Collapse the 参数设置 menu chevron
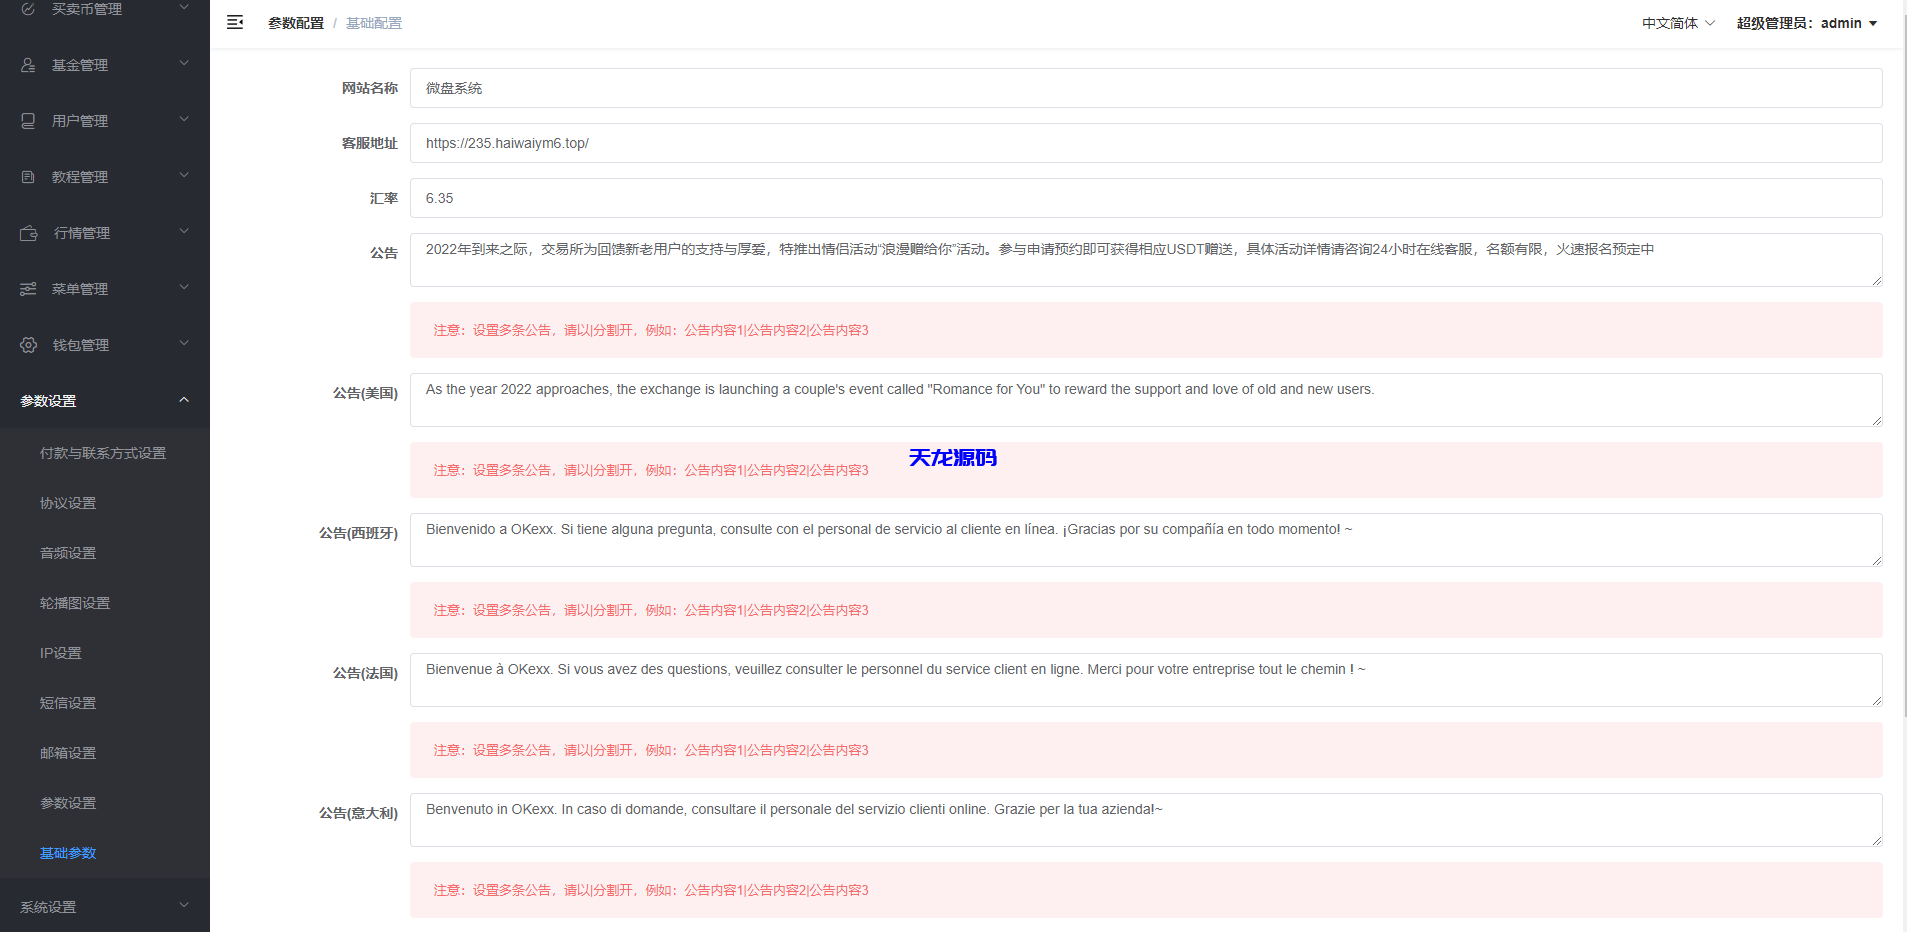1907x932 pixels. (184, 400)
